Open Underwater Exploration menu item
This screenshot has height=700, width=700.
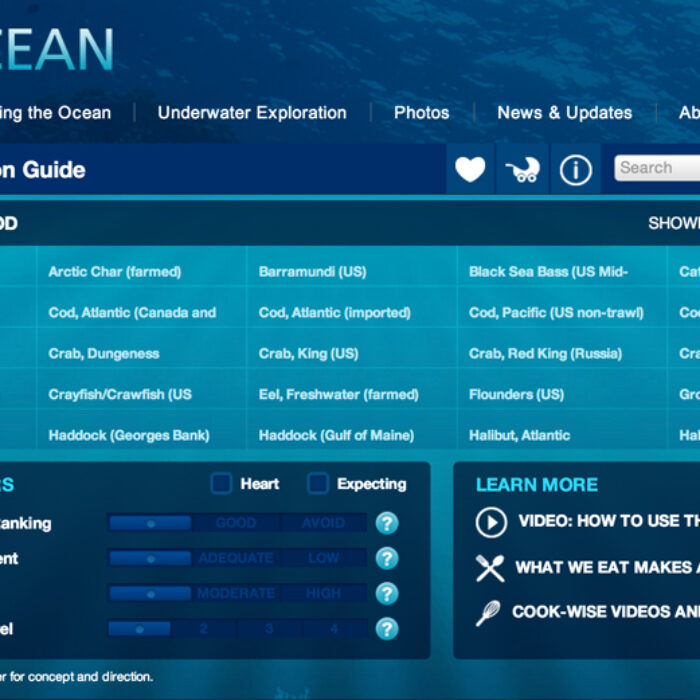pos(252,112)
